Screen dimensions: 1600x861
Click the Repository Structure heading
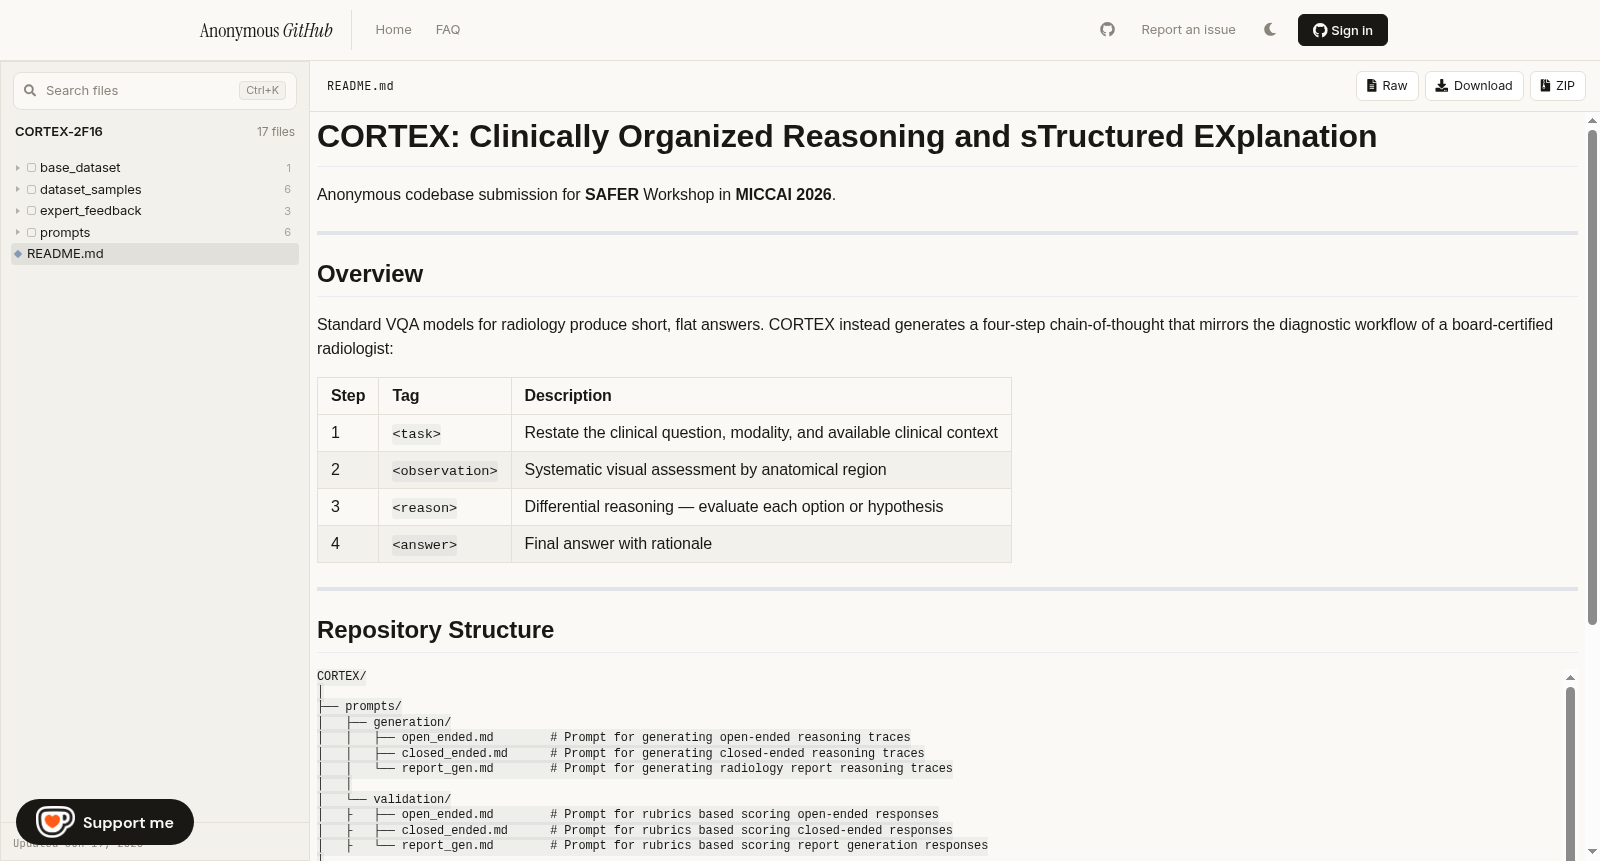pyautogui.click(x=435, y=630)
